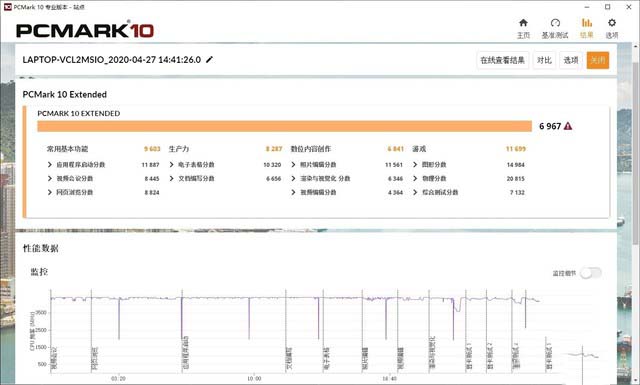Click the overall score 6 967
640x385 pixels.
(550, 126)
